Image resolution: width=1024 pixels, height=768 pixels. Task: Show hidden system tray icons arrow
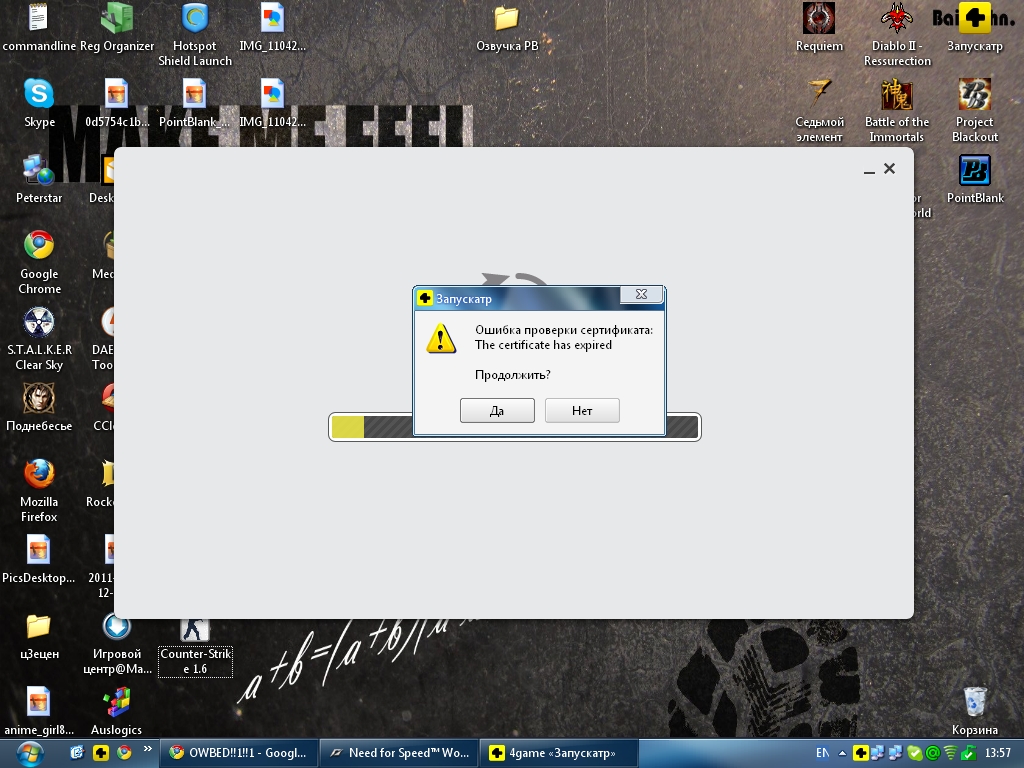click(x=844, y=753)
